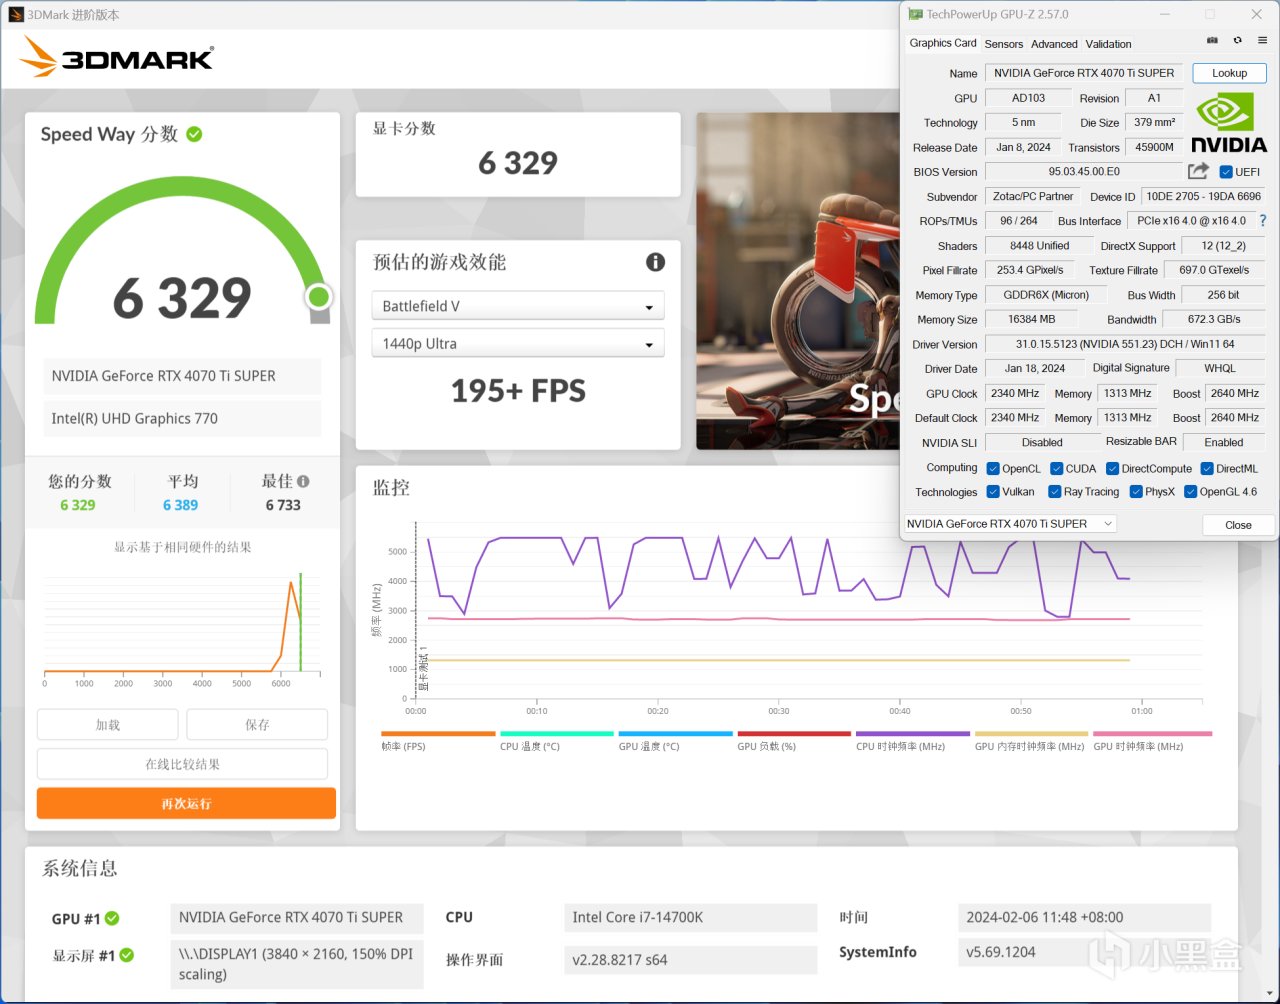The image size is (1280, 1004).
Task: Click the orange 再次运行 button
Action: pos(186,803)
